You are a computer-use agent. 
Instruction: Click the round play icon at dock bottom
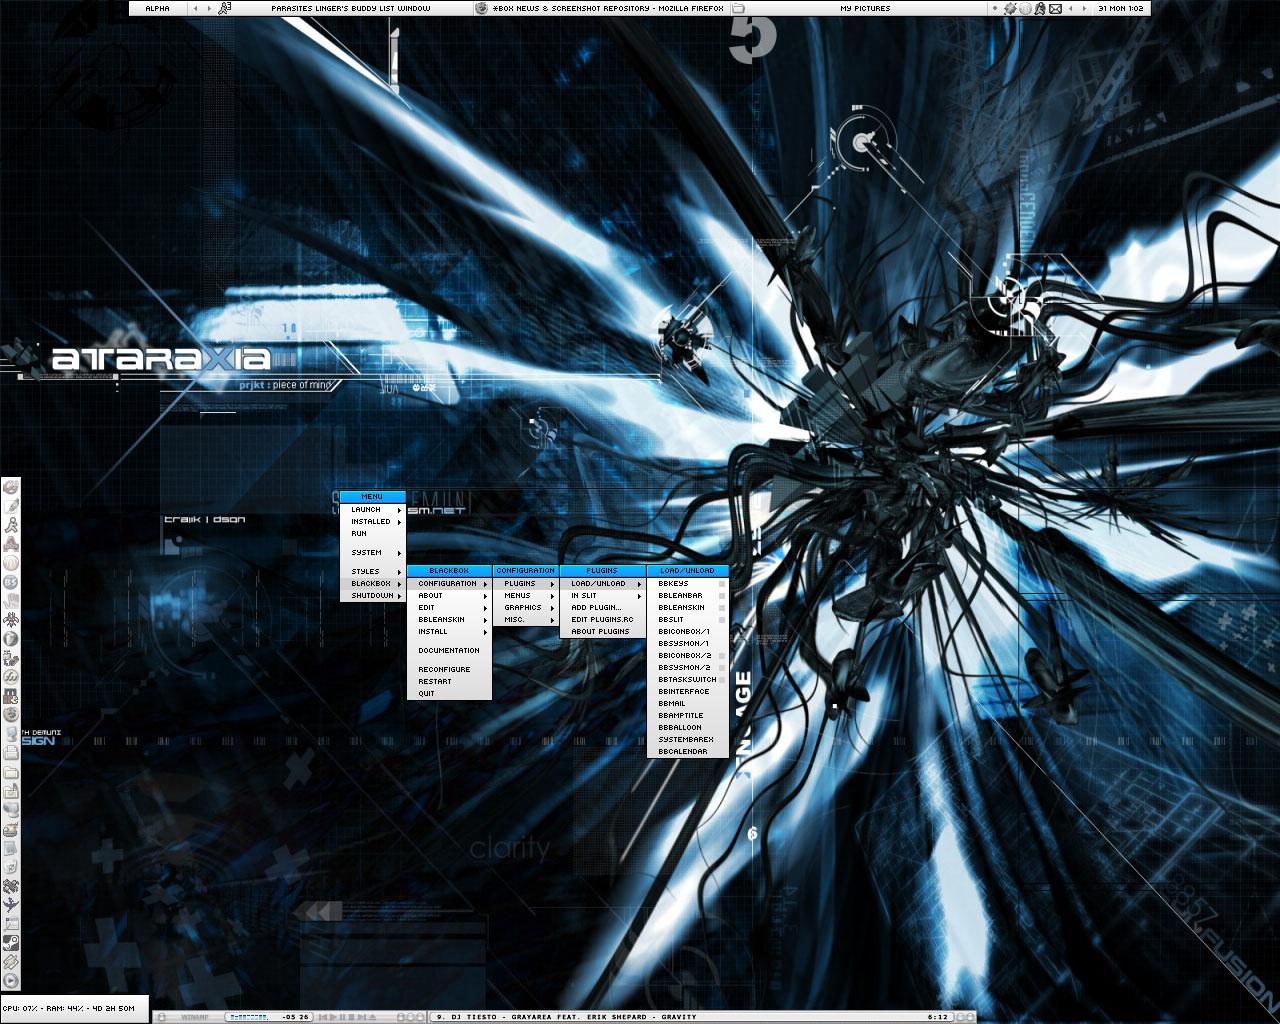(10, 980)
